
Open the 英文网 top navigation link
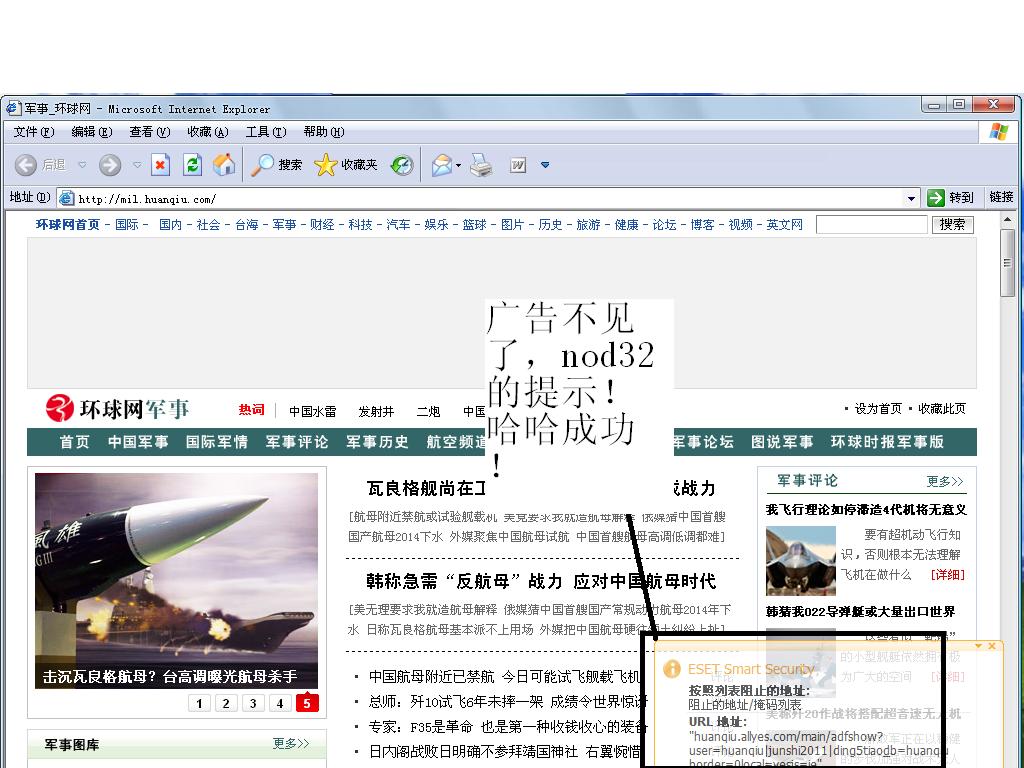(784, 225)
